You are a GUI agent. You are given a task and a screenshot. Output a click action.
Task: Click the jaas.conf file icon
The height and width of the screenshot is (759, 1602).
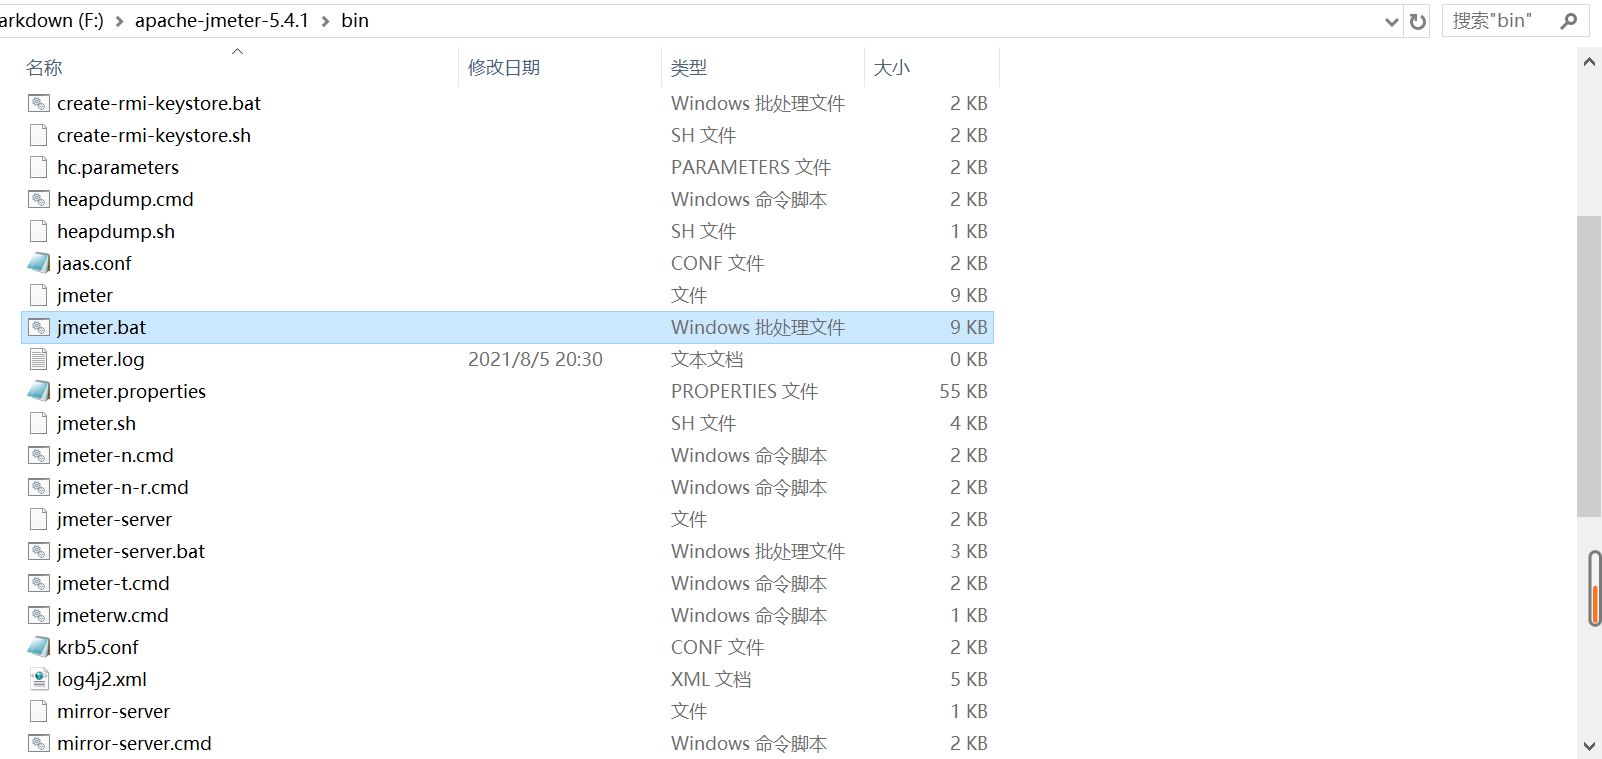point(39,263)
